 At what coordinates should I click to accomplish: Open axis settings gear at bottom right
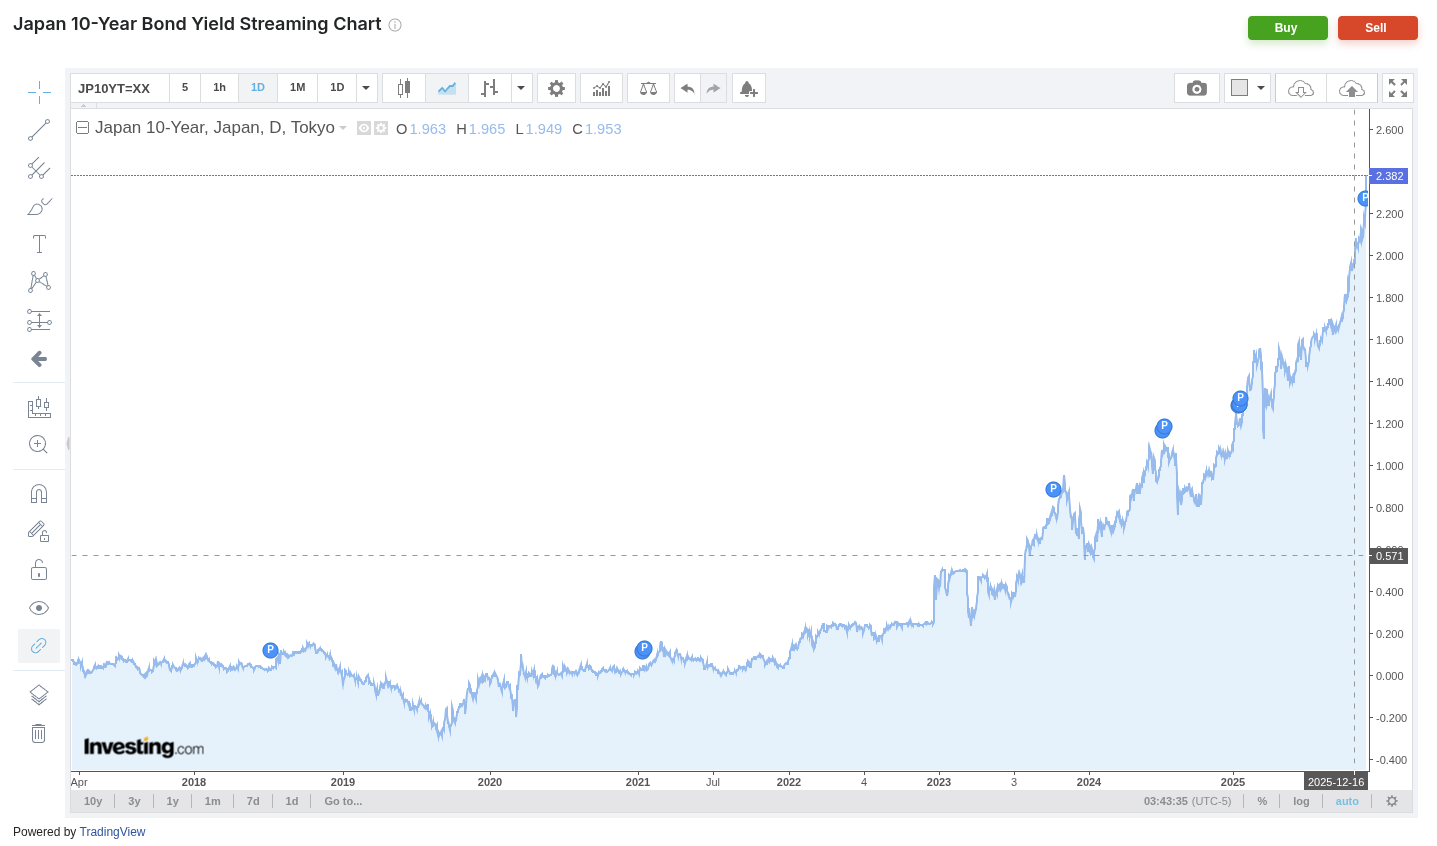coord(1392,801)
